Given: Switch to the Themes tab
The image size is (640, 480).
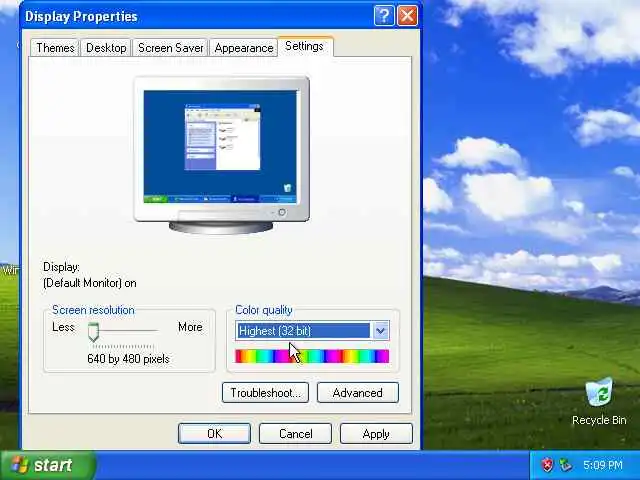Looking at the screenshot, I should click(x=55, y=48).
